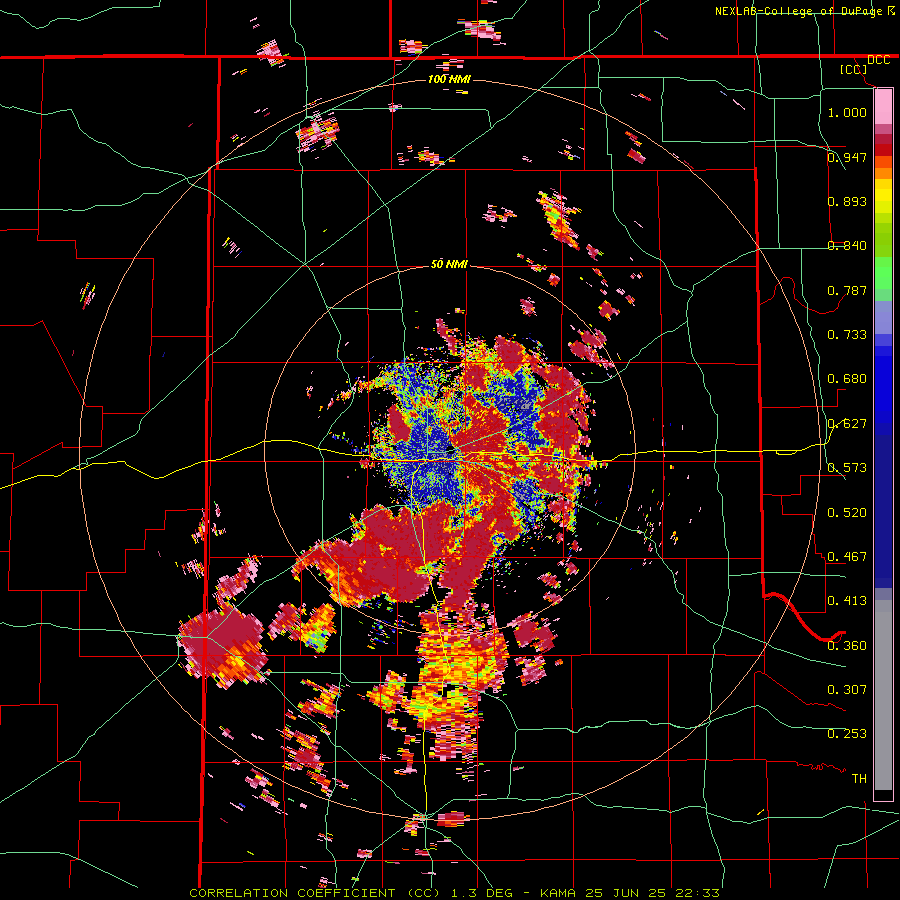Click the 100 NMI range ring label
Screen dimensions: 900x900
449,79
